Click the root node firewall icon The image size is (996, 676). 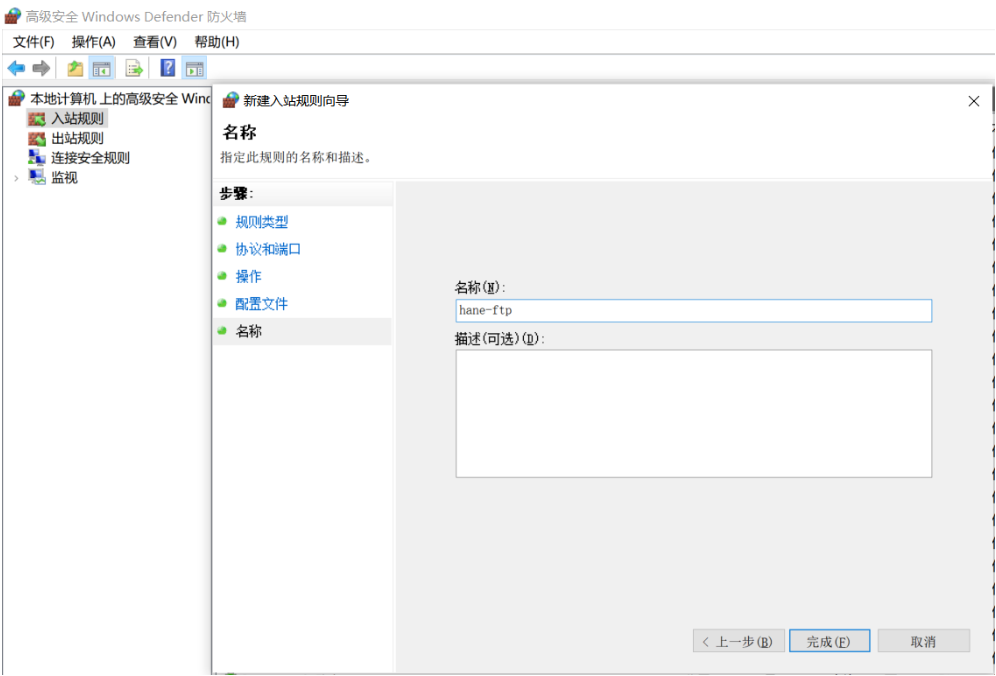tap(17, 98)
